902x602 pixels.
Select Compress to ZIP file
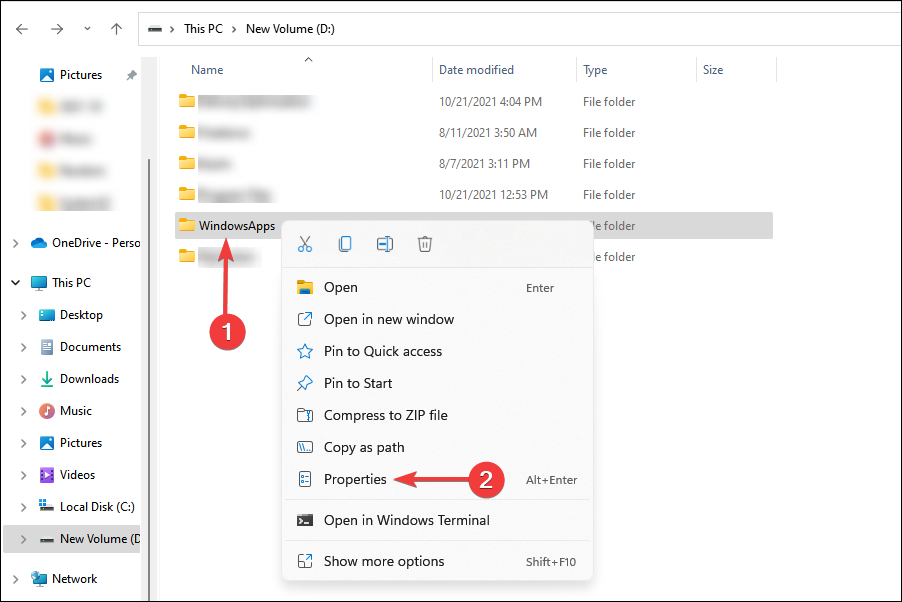(x=437, y=415)
